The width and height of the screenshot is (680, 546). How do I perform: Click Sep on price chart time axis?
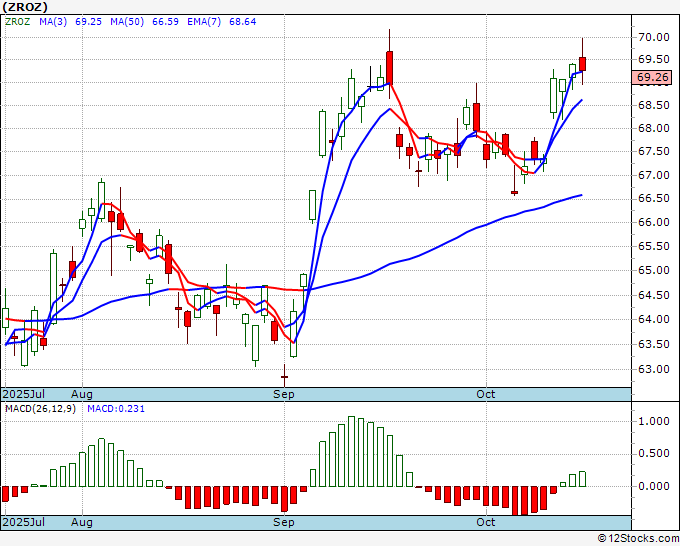284,394
